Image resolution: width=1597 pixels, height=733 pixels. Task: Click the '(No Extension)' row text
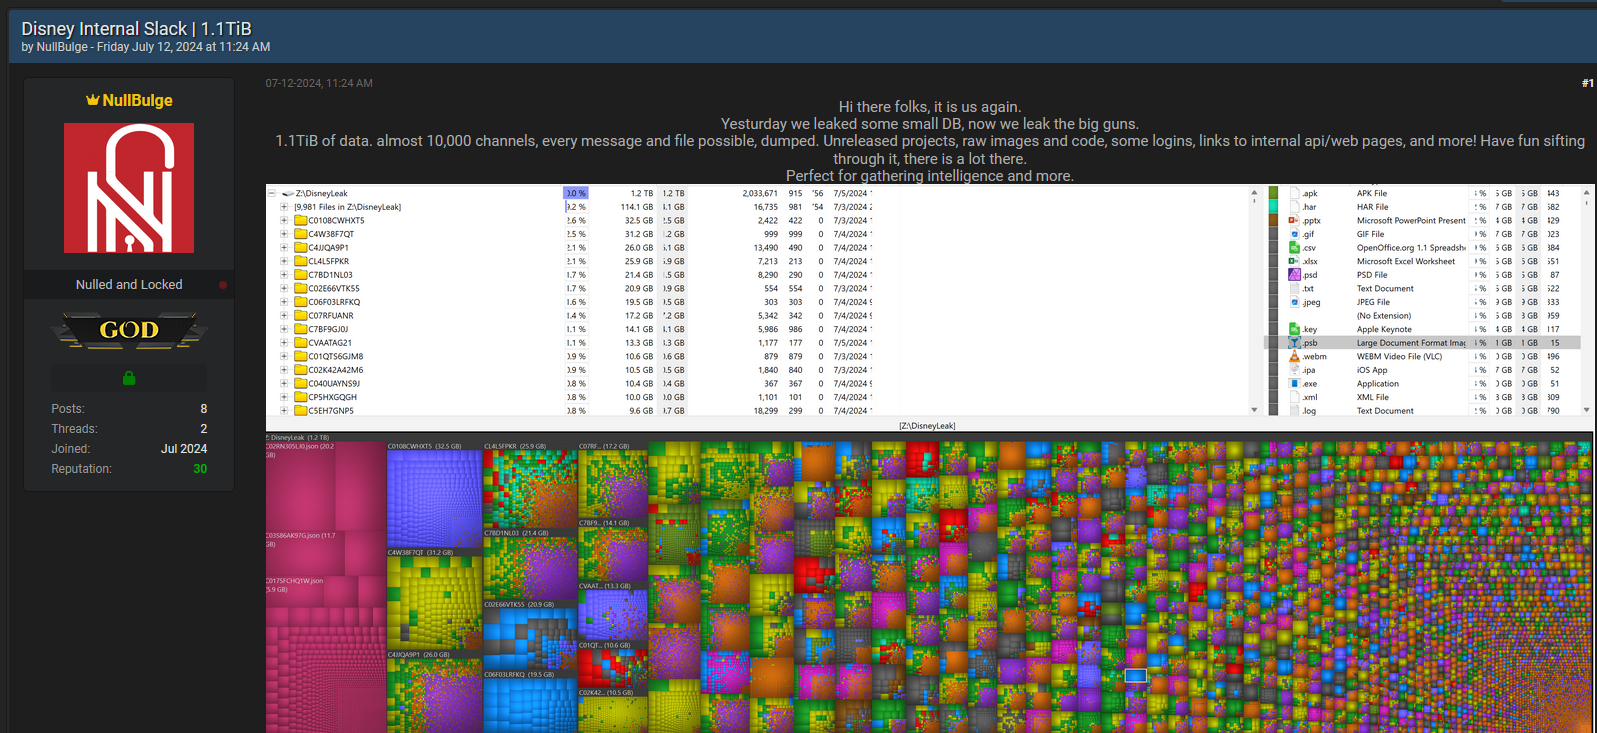[x=1383, y=315]
